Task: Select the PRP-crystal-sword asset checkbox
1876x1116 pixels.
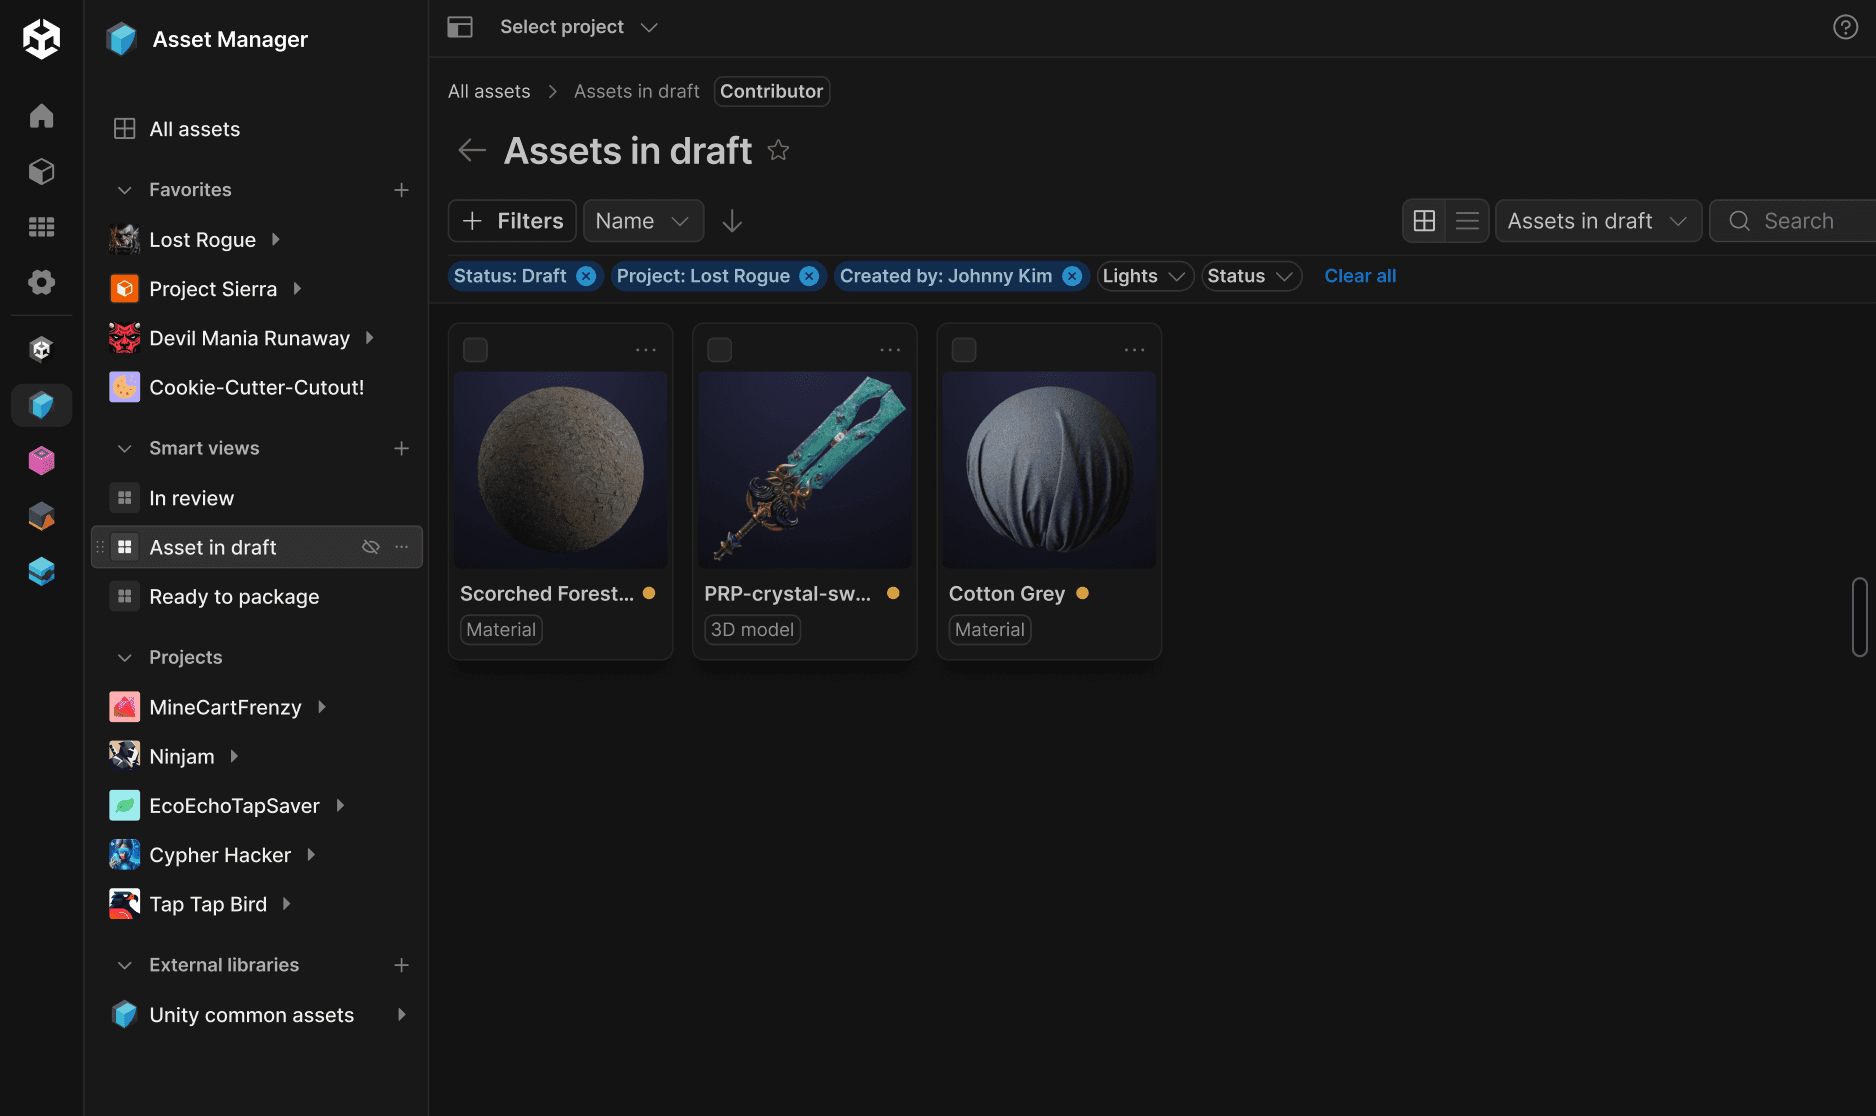Action: [x=719, y=349]
